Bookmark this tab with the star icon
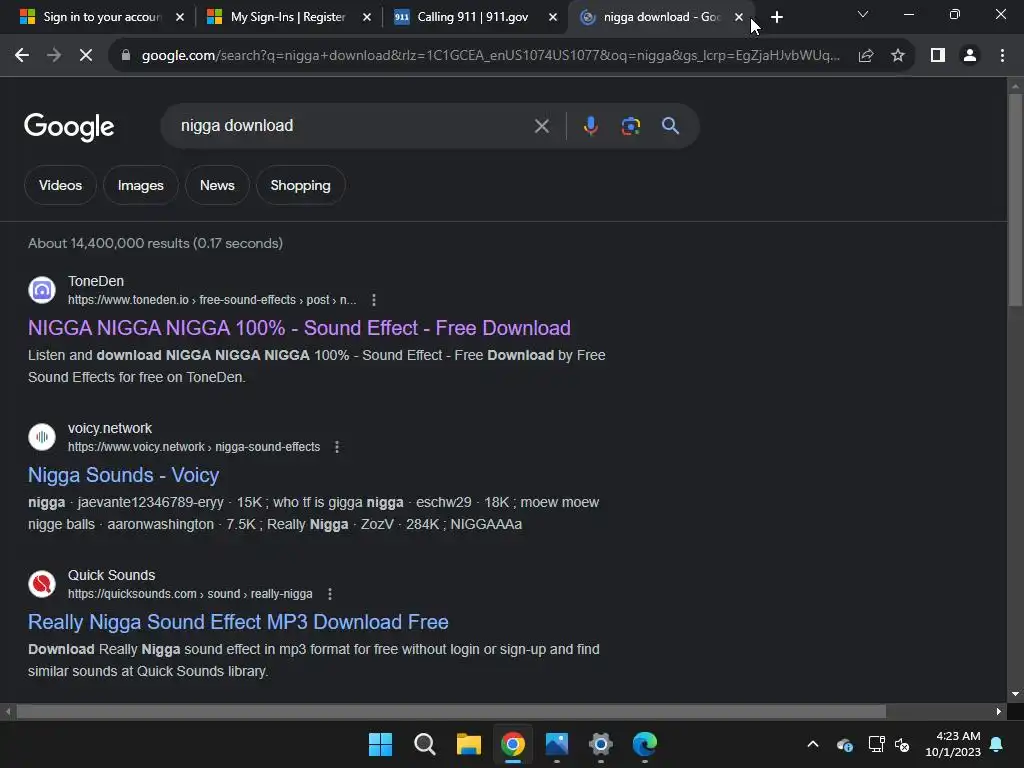Screen dimensions: 1024x768 [898, 56]
